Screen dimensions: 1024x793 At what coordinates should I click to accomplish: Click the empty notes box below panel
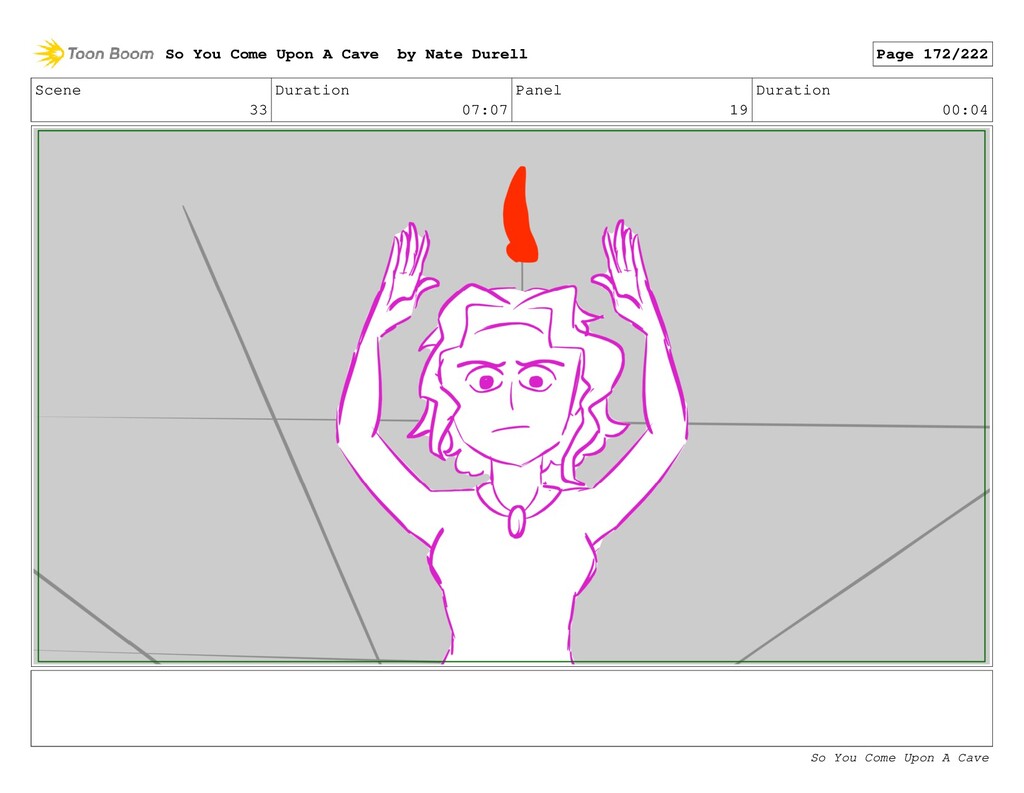[511, 708]
